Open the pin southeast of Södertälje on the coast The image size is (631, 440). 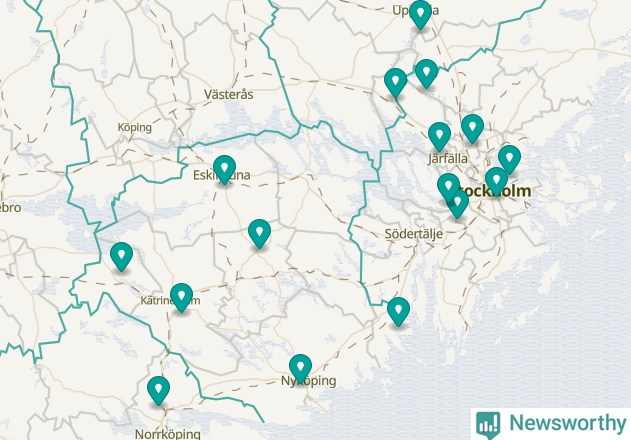pyautogui.click(x=398, y=312)
